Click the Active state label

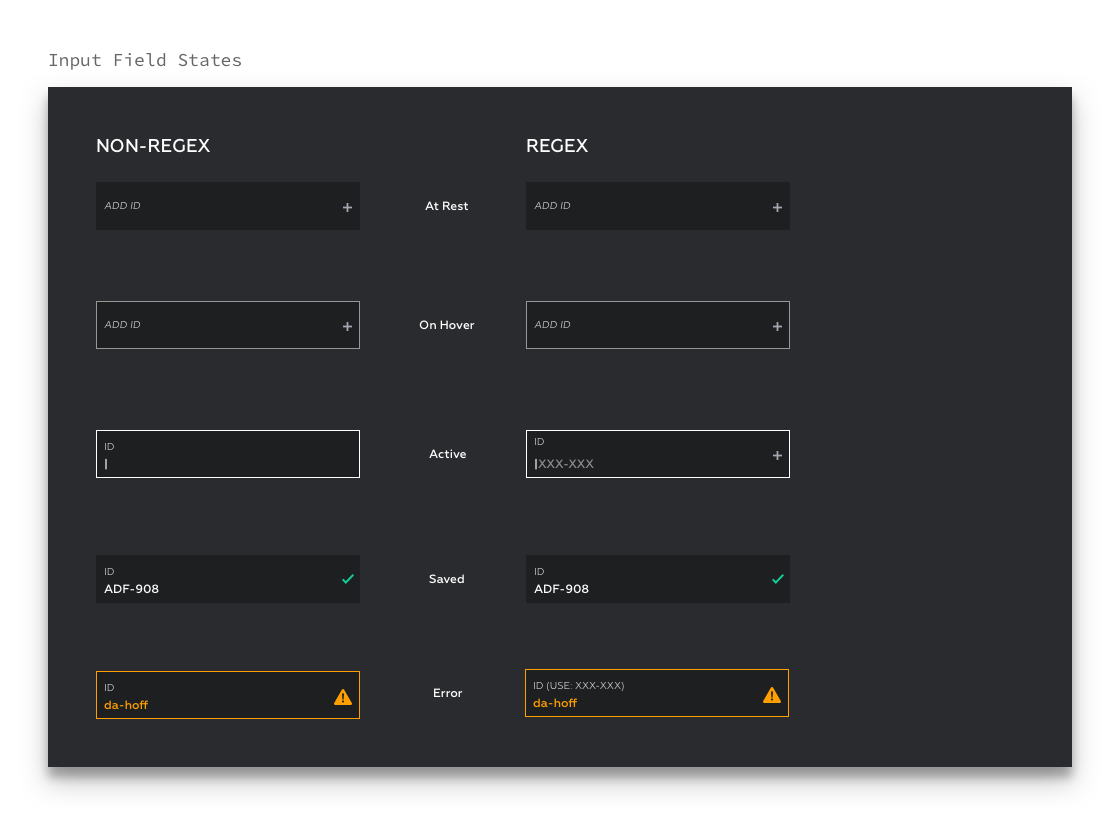point(447,454)
